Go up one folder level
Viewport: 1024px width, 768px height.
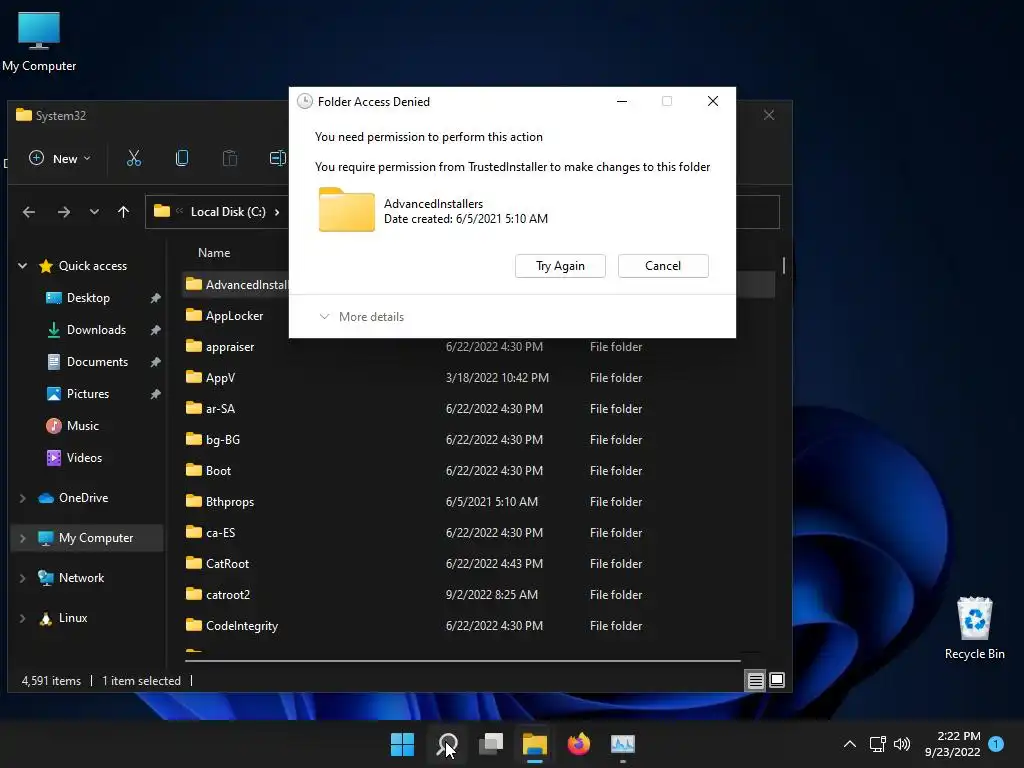[123, 212]
